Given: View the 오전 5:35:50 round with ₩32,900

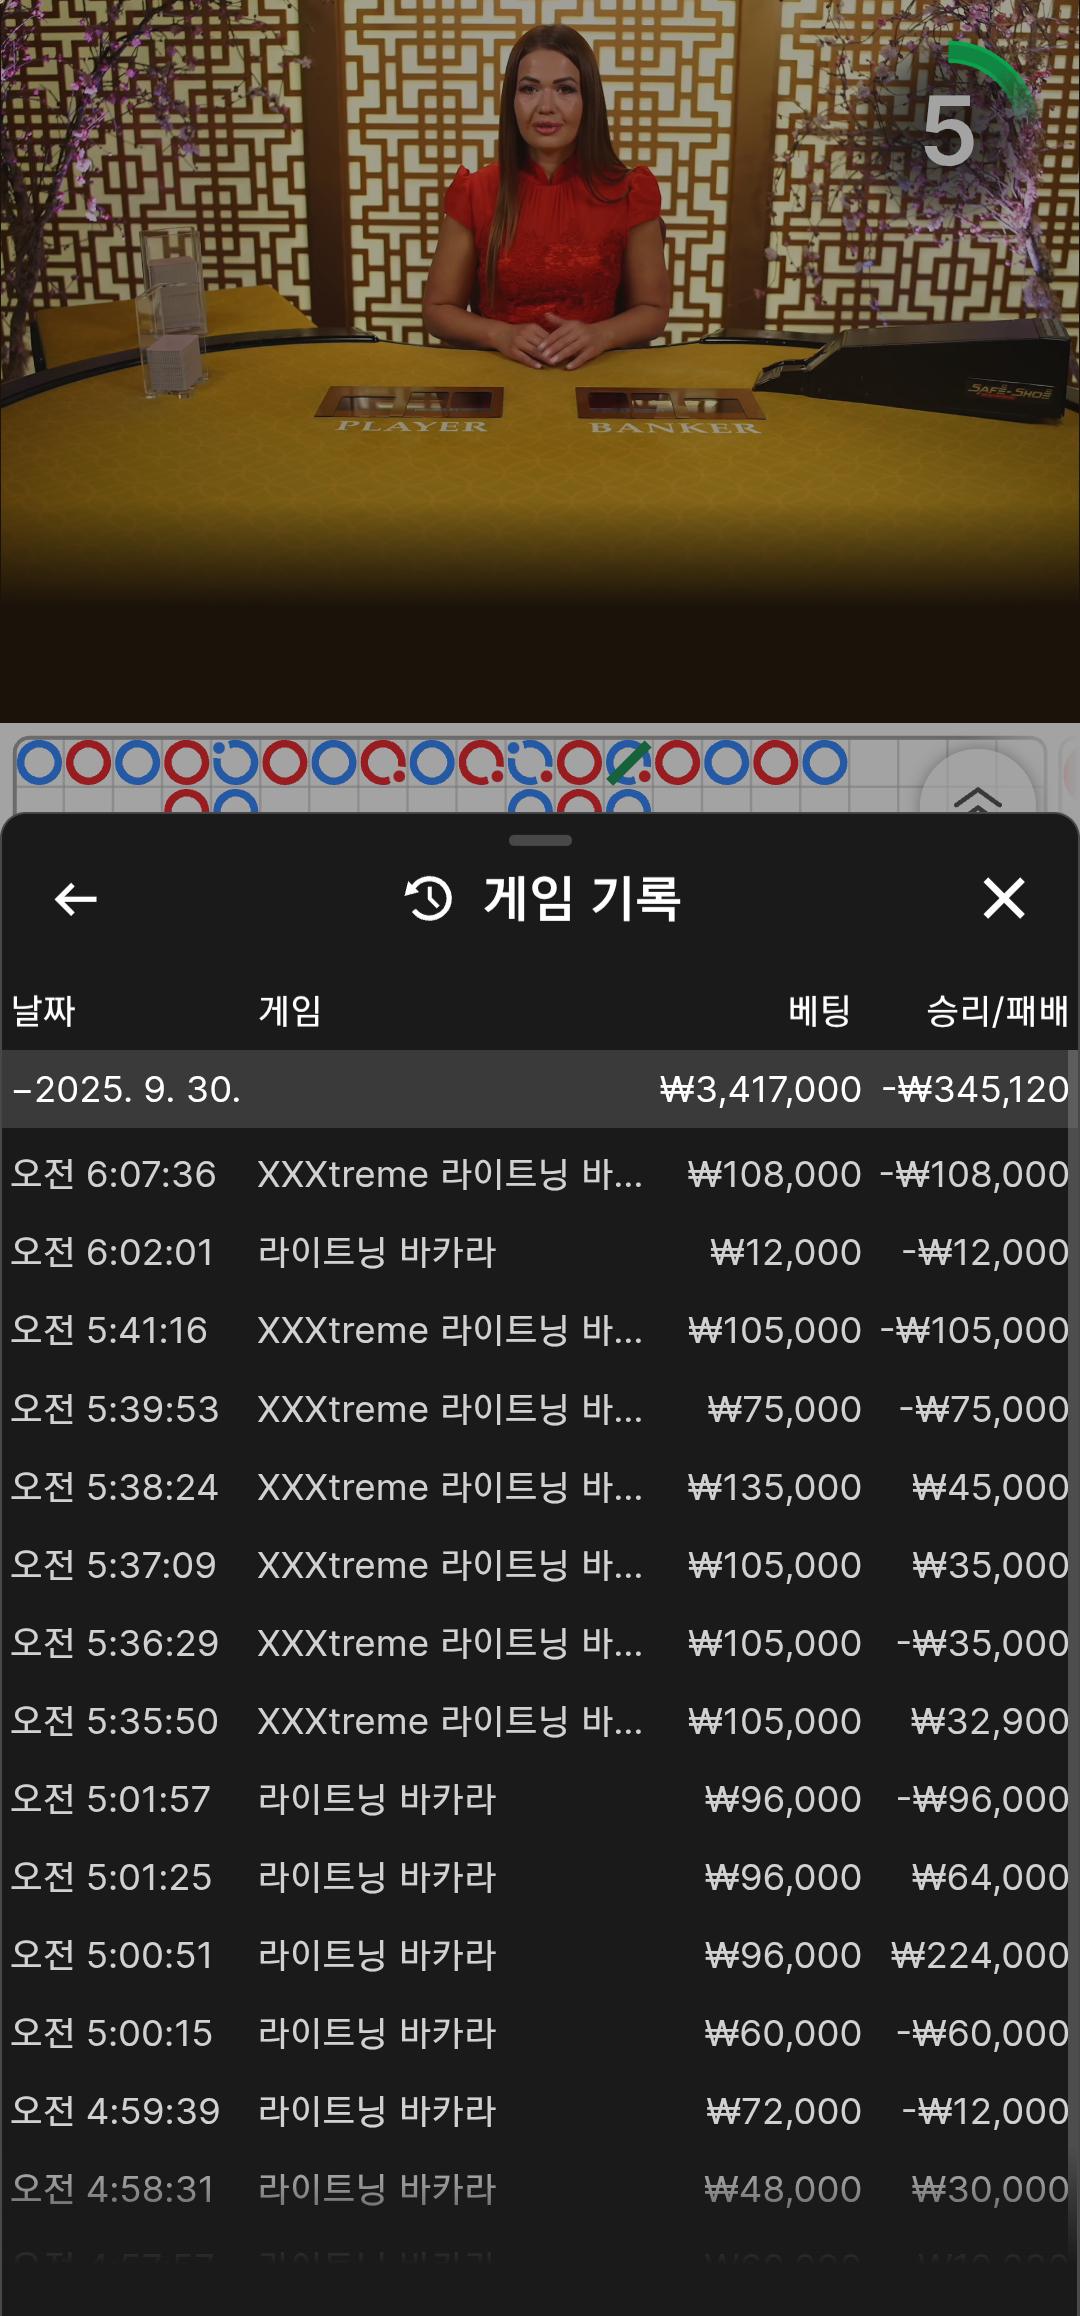Looking at the screenshot, I should pos(540,1721).
